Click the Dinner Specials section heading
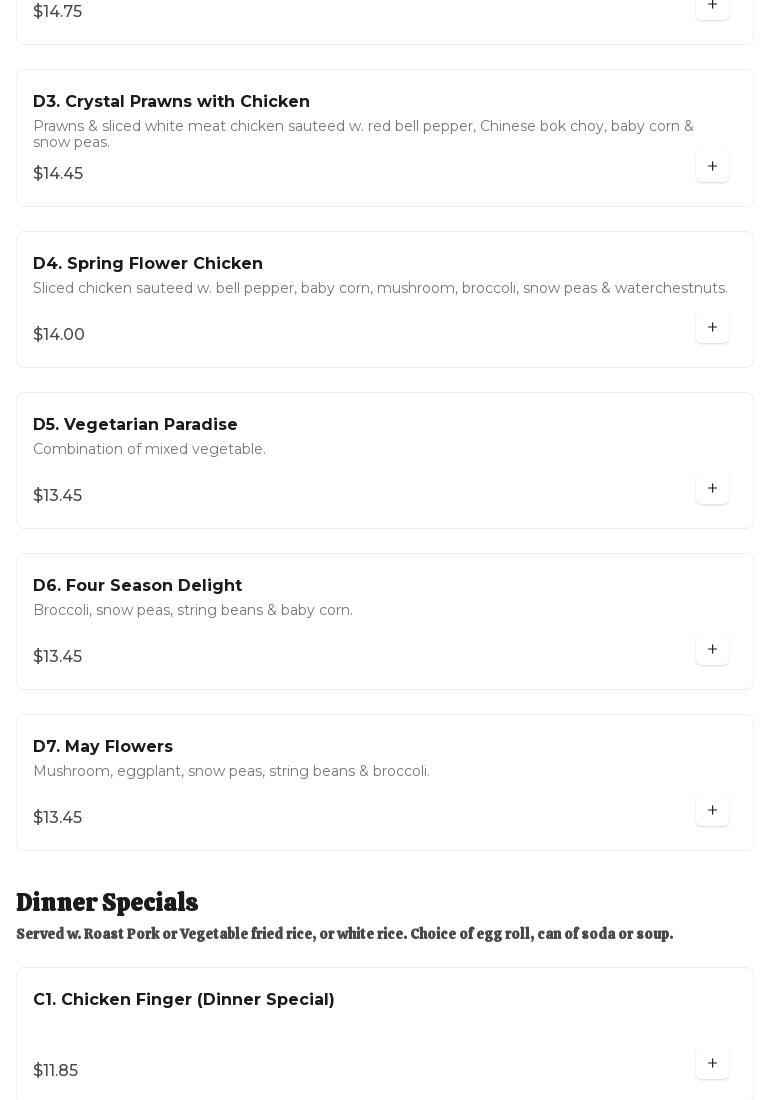 click(x=107, y=902)
